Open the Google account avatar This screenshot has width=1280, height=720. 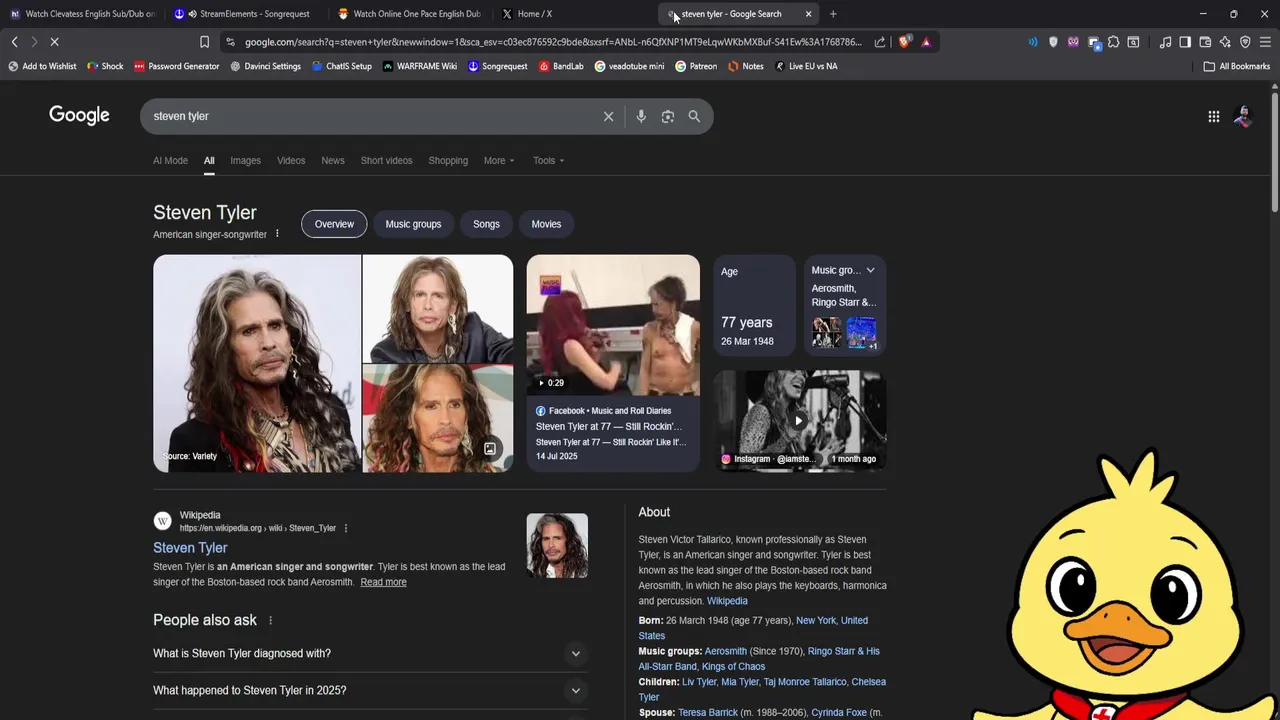pyautogui.click(x=1243, y=116)
